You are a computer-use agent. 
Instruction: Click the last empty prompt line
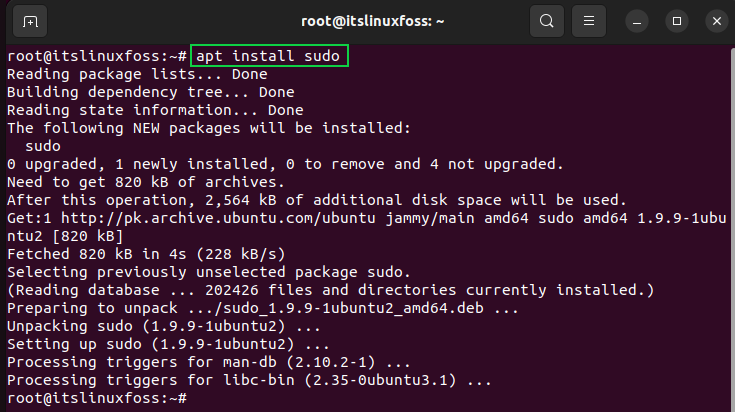coord(97,398)
